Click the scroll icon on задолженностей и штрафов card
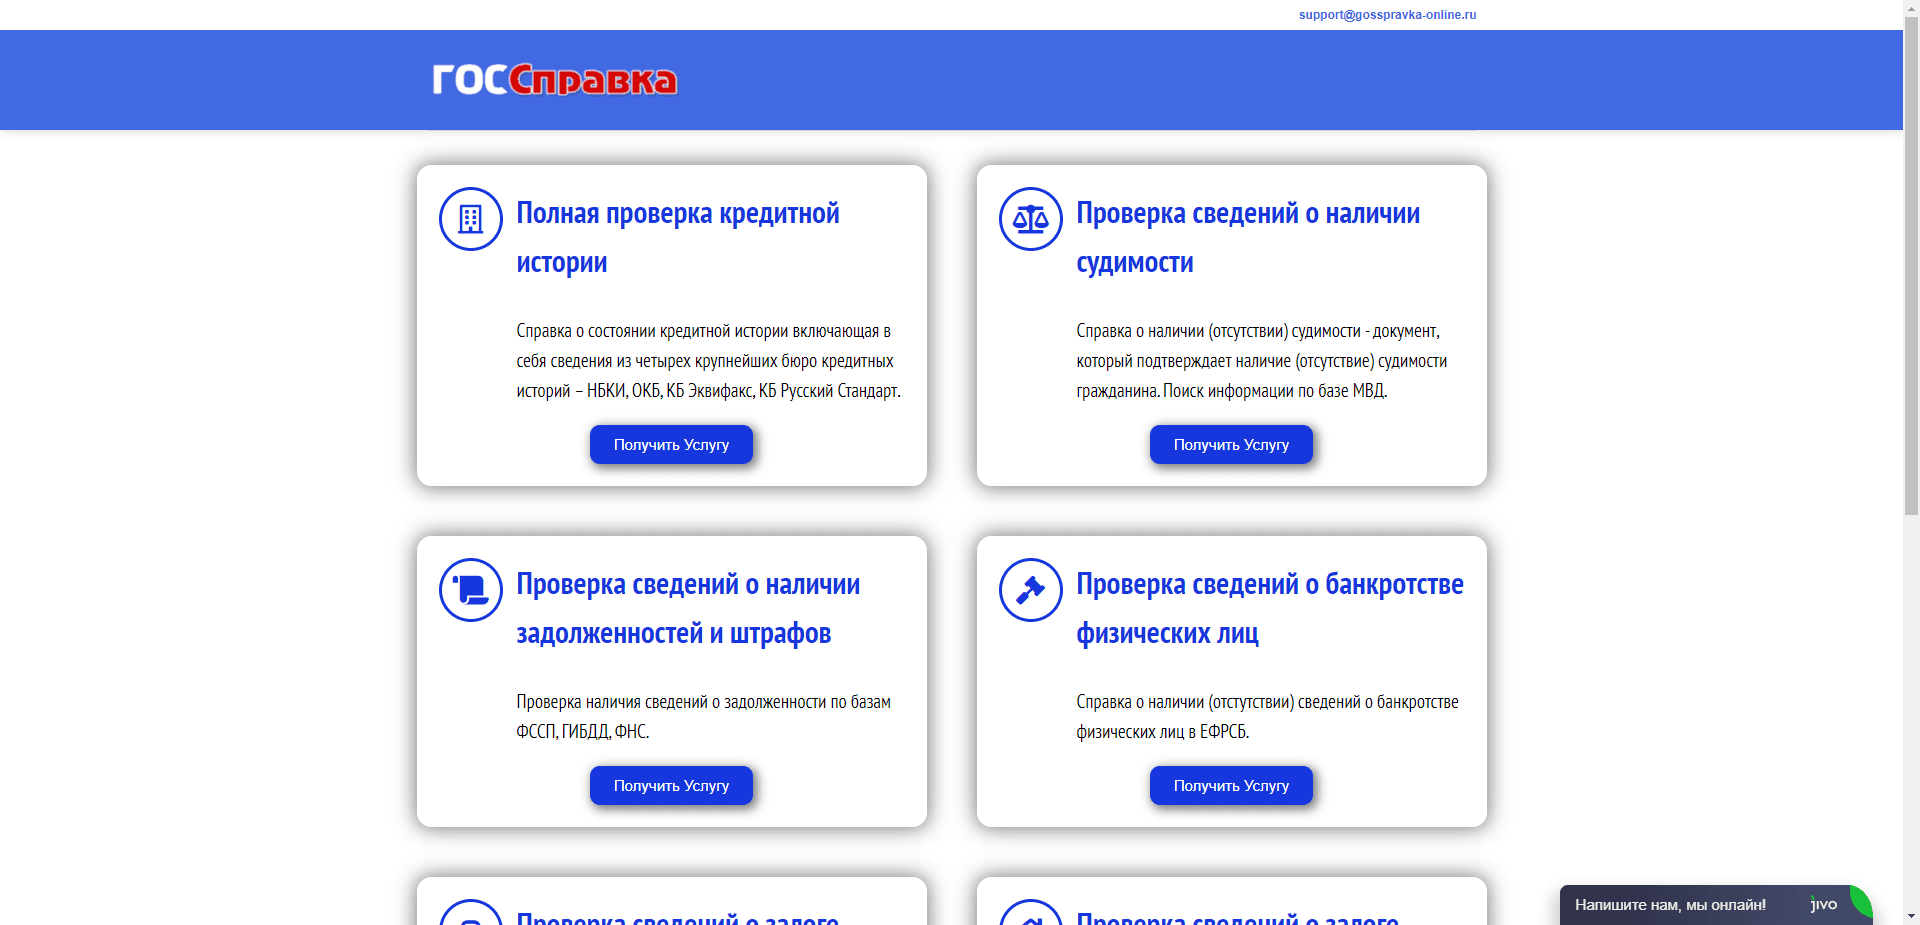Image resolution: width=1920 pixels, height=925 pixels. click(x=470, y=590)
